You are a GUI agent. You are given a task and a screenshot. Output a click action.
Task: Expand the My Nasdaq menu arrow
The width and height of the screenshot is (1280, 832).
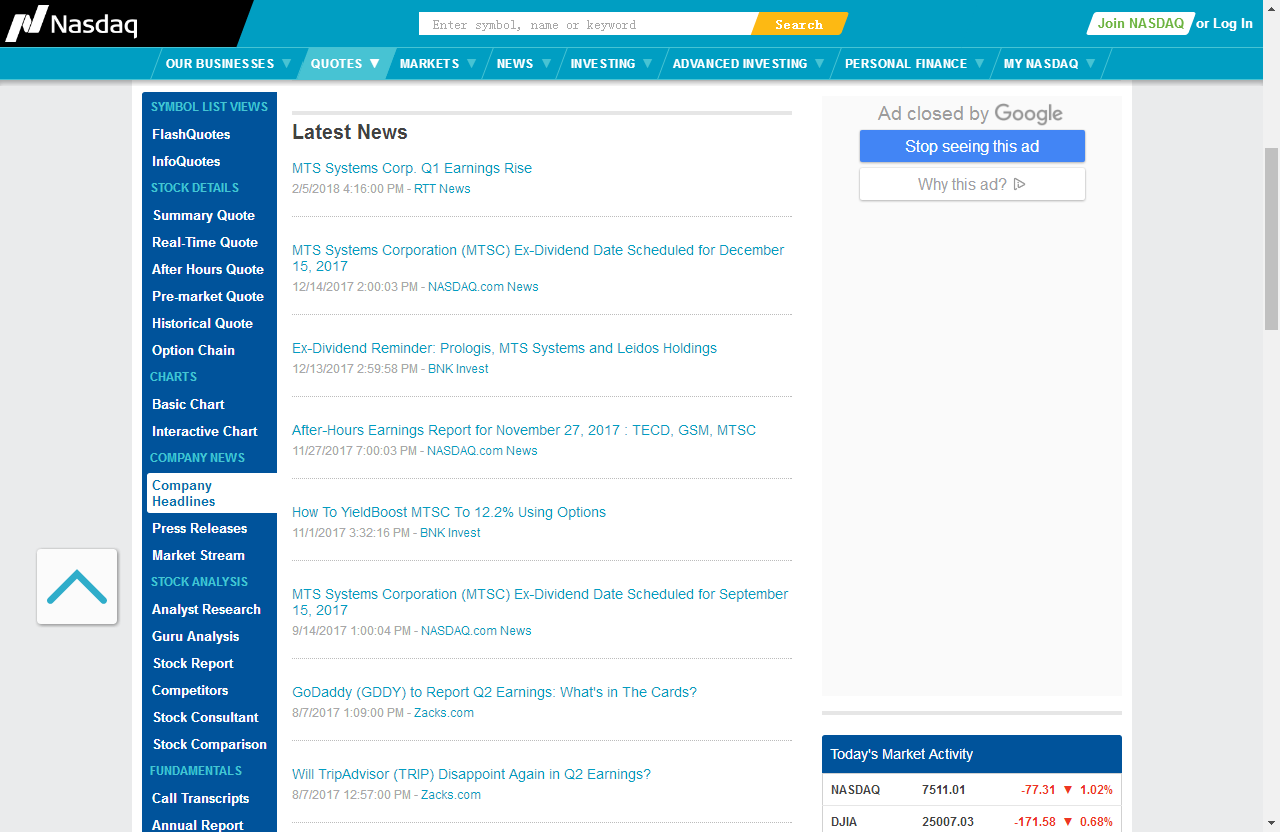[1091, 63]
